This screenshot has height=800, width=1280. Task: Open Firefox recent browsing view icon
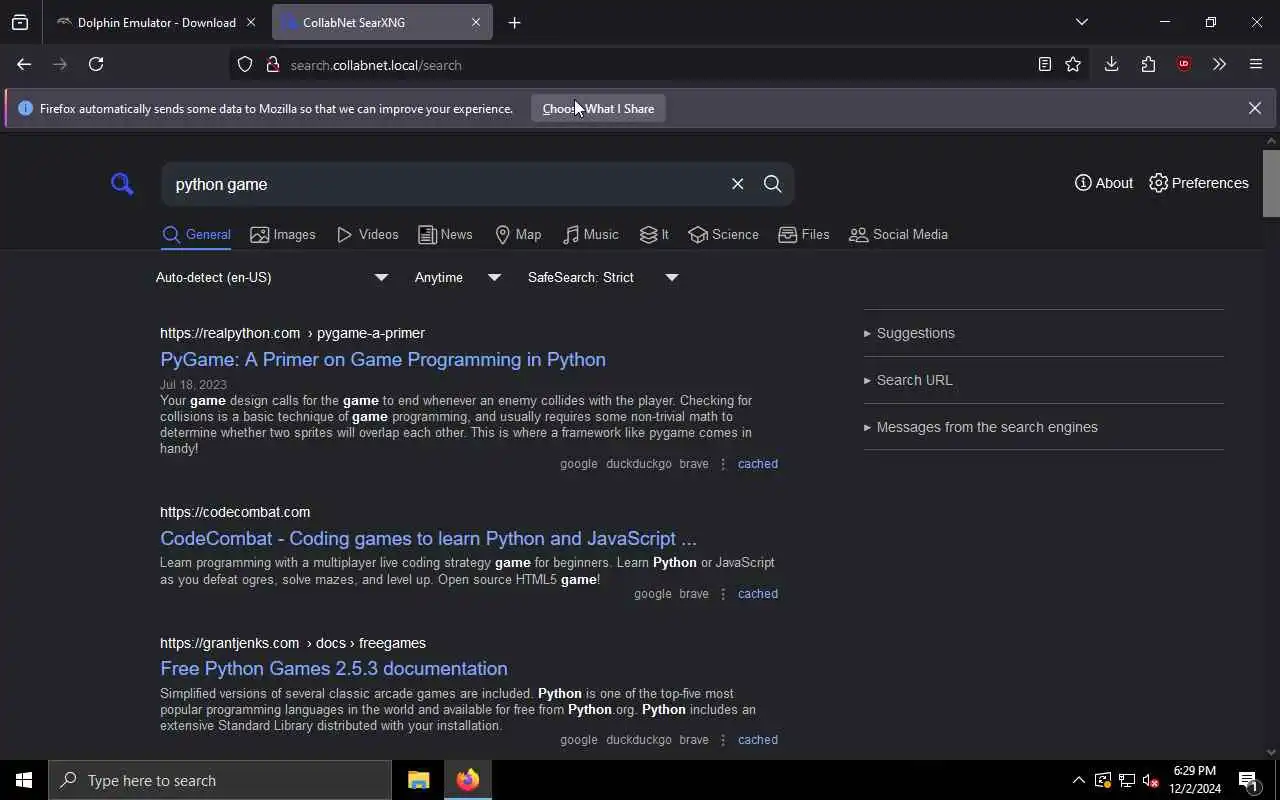tap(20, 22)
